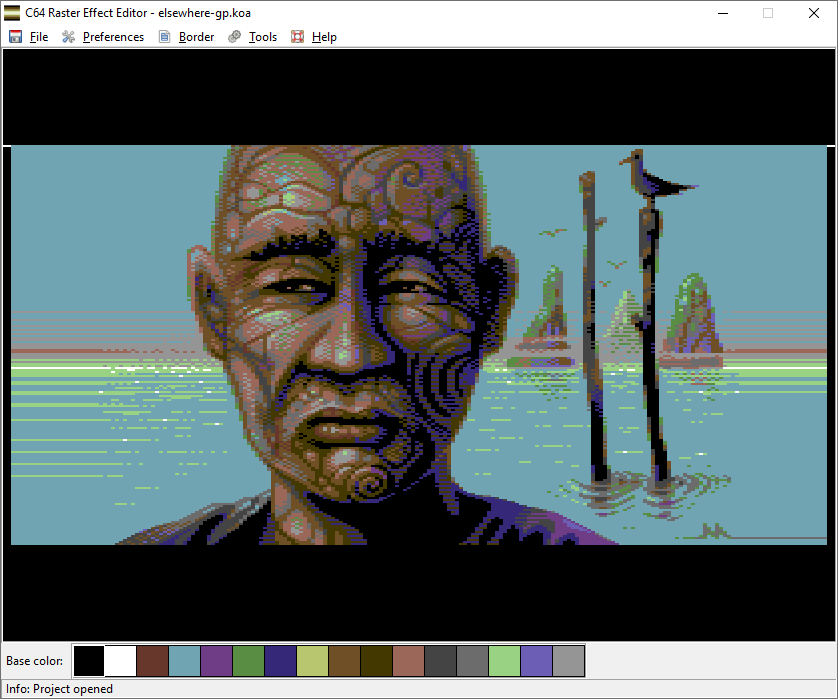This screenshot has height=699, width=838.
Task: Click the 'Info: Project opened' status text
Action: tap(59, 689)
